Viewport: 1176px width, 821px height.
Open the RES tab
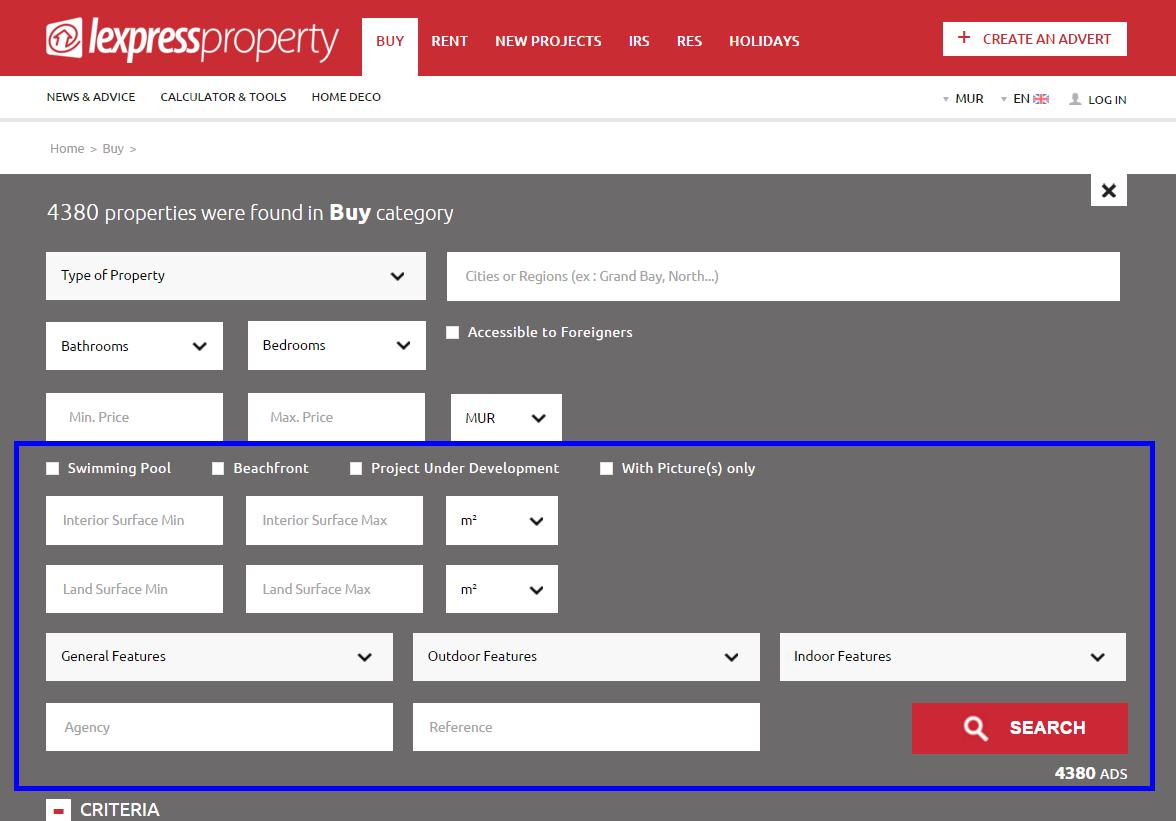[689, 41]
